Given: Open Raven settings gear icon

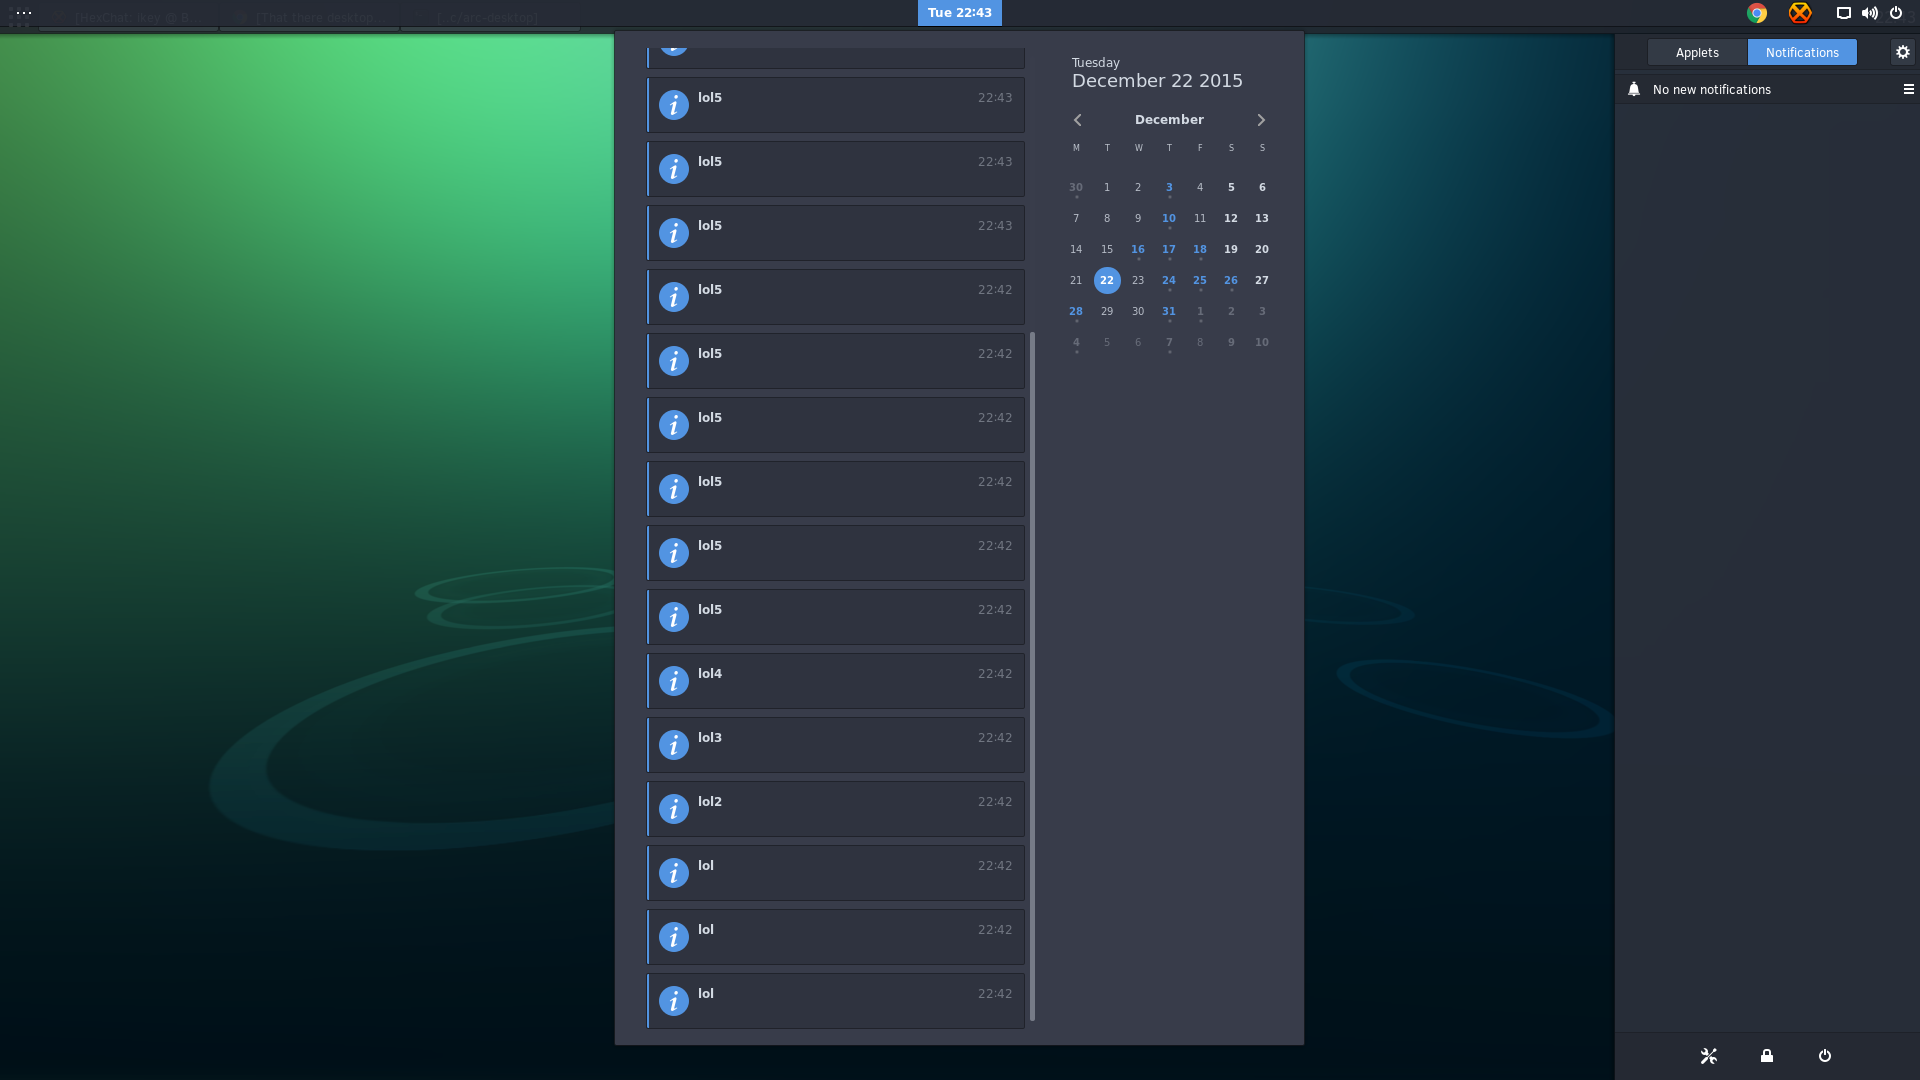Looking at the screenshot, I should 1902,52.
